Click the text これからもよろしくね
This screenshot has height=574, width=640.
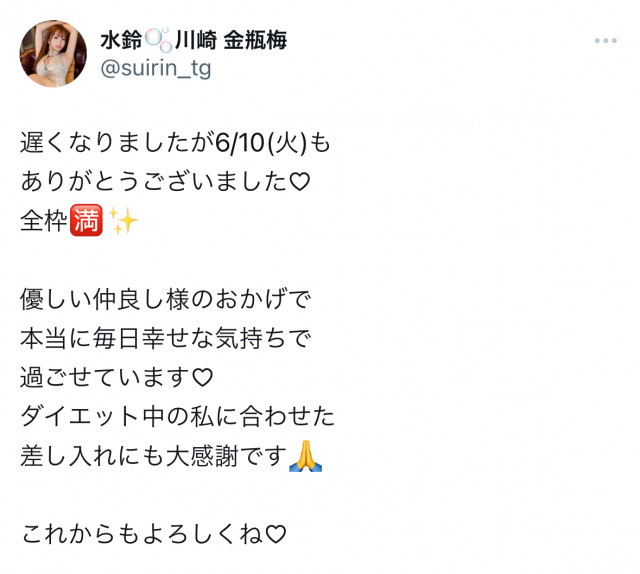click(x=142, y=534)
